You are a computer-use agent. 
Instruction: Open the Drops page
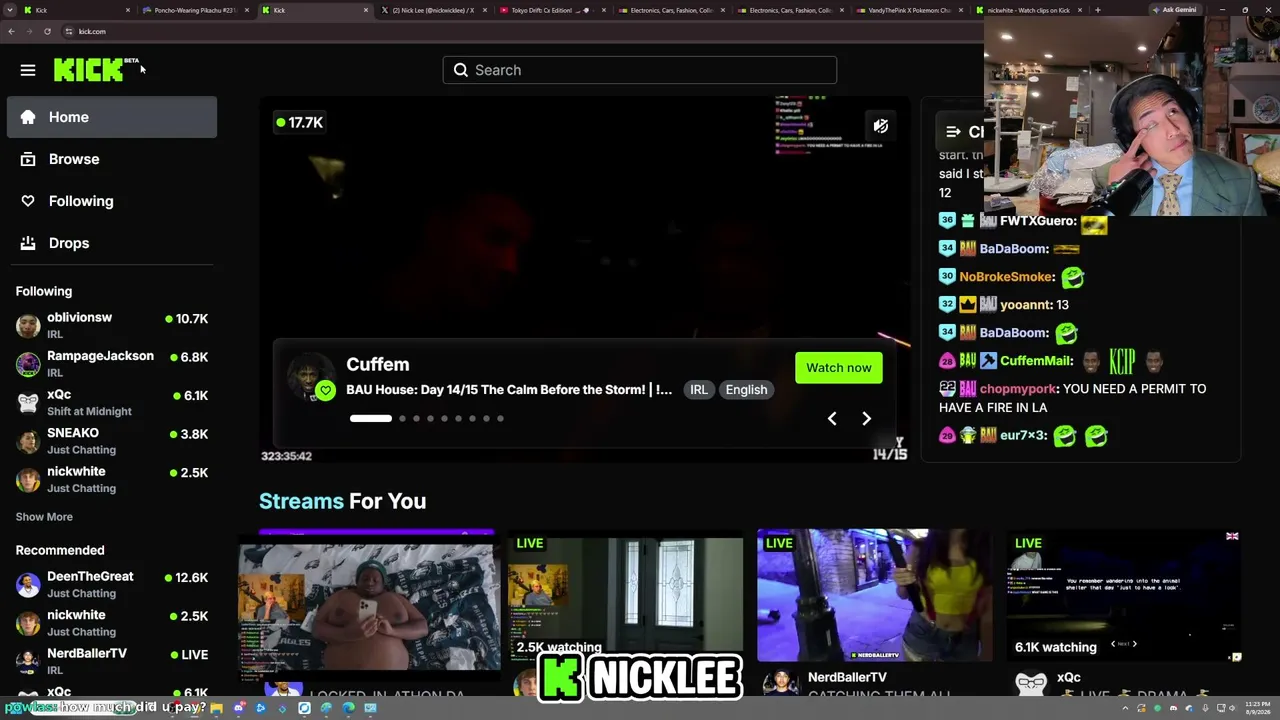coord(112,243)
